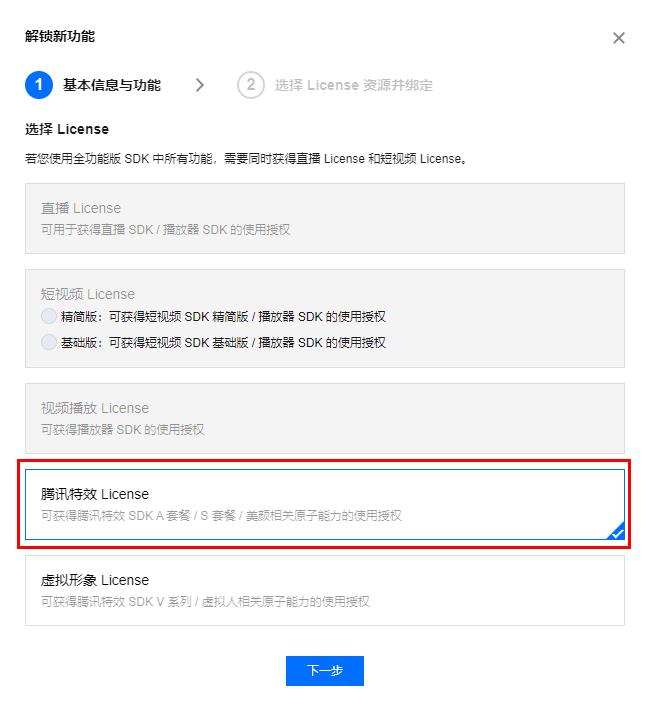Click step 1 circle icon
Screen dimensions: 650x711
coord(39,85)
